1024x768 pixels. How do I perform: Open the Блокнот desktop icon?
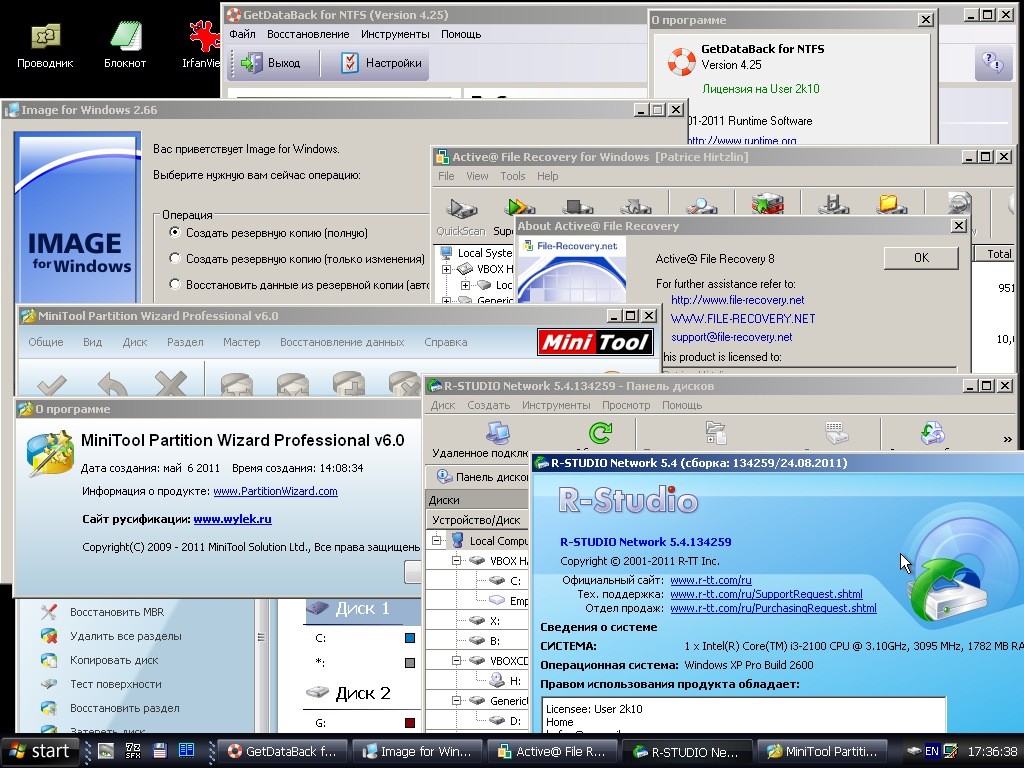125,44
